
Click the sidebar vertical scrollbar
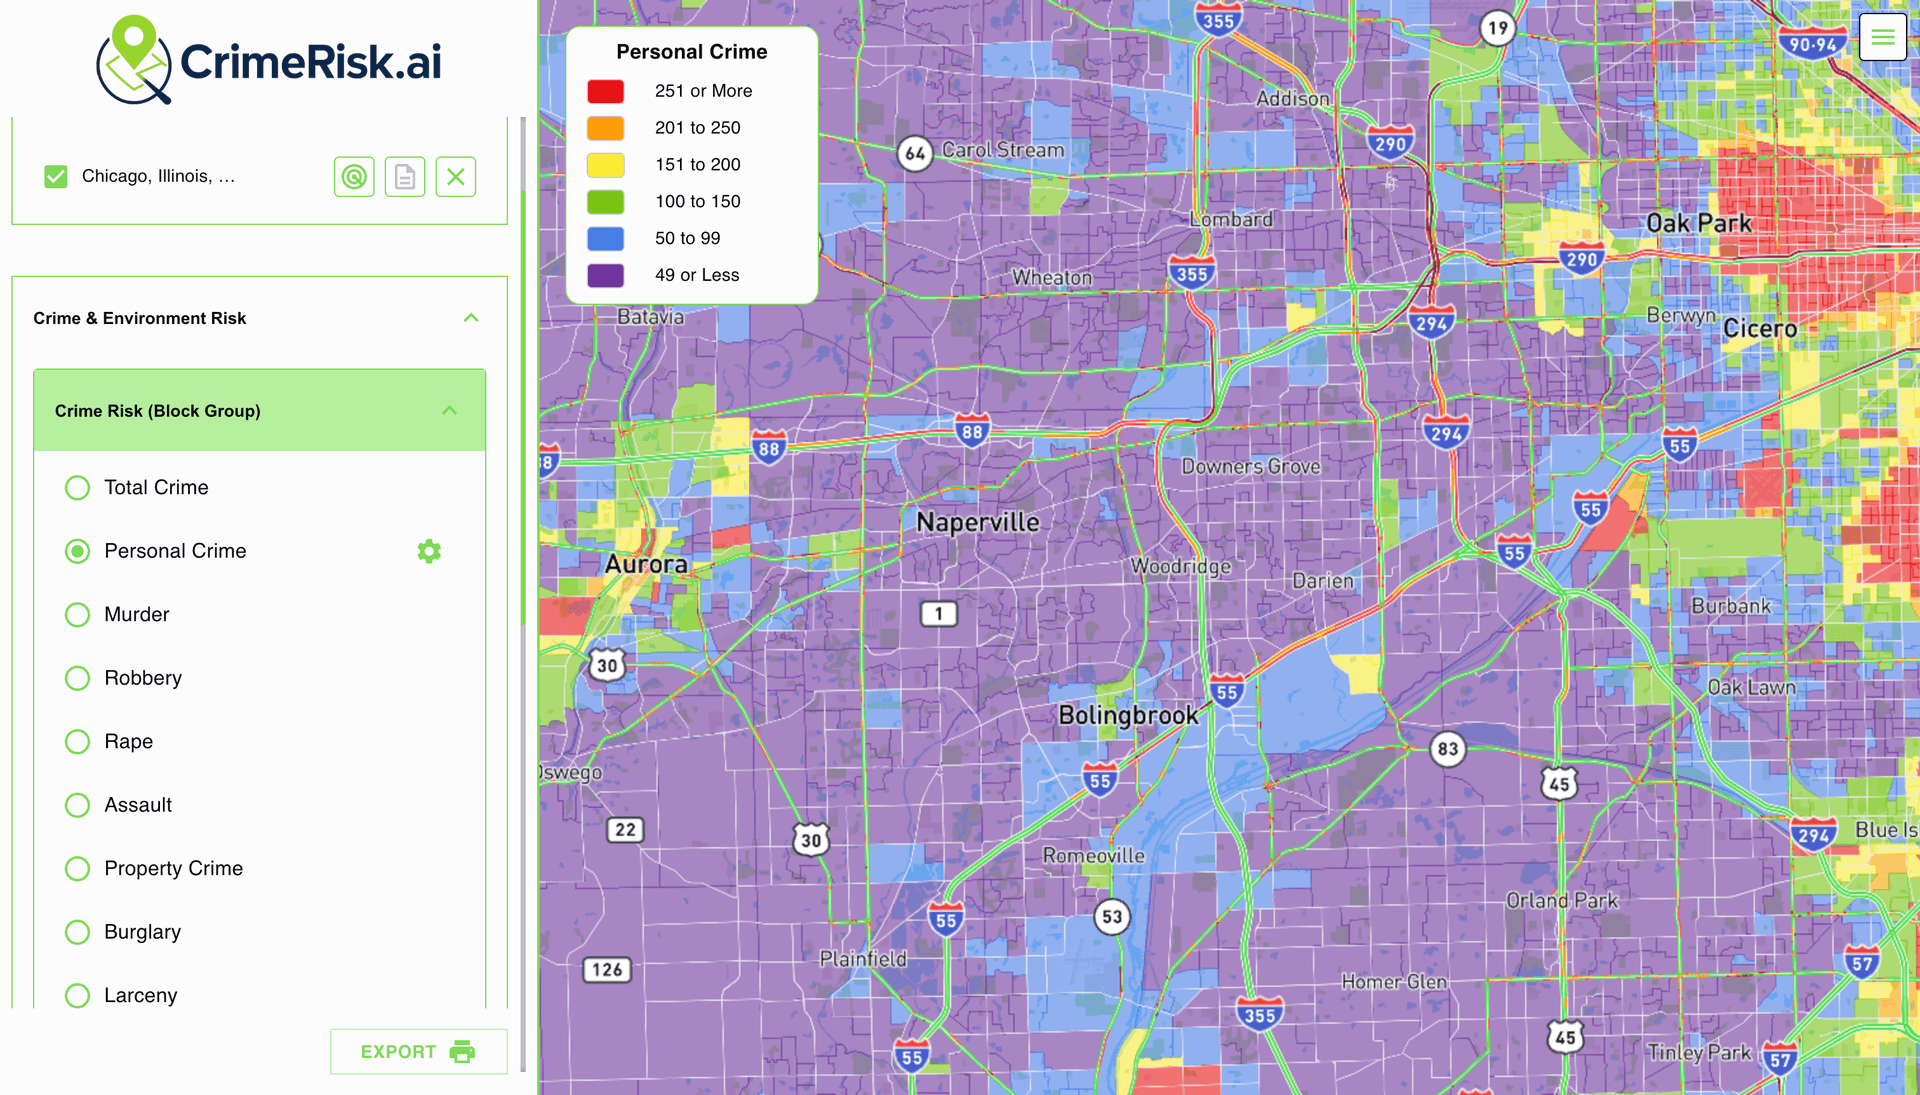pyautogui.click(x=523, y=400)
